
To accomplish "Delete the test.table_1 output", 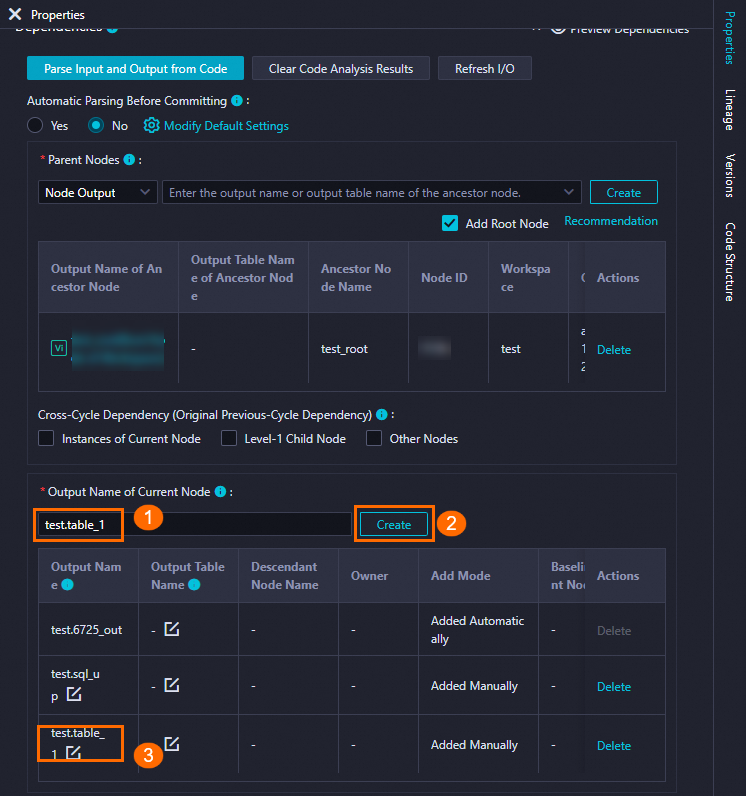I will 614,746.
